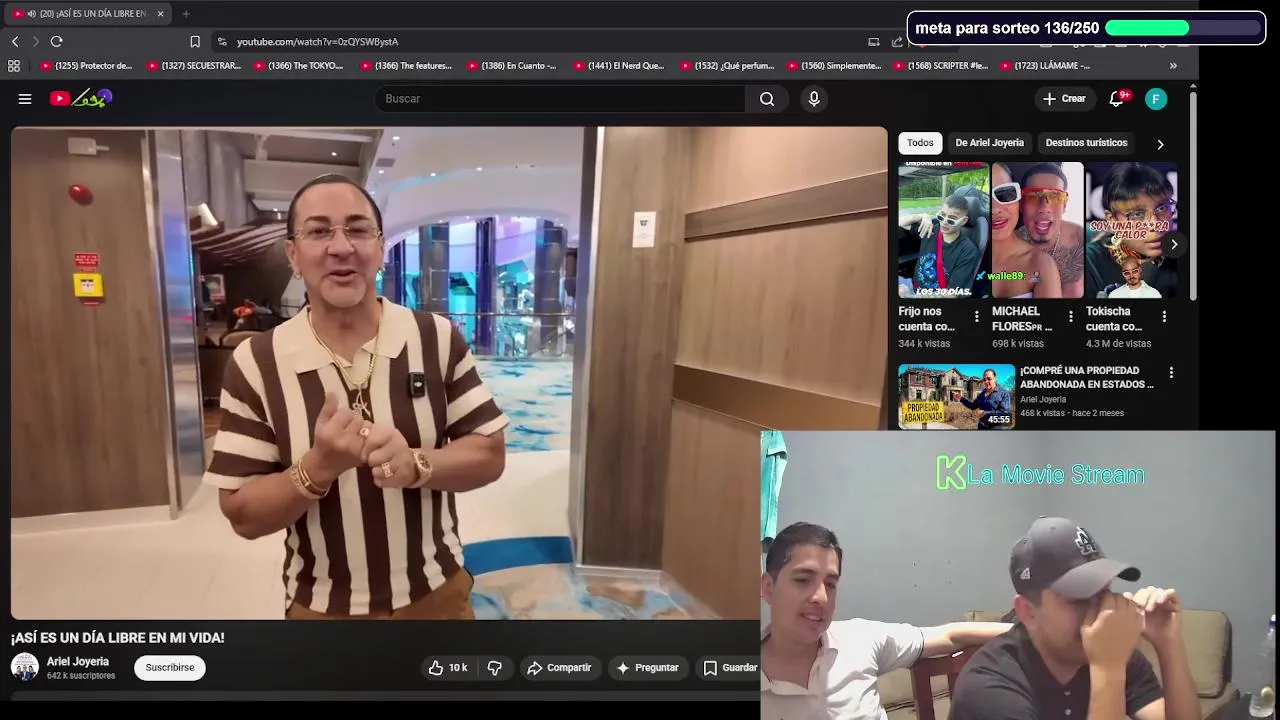Go back using the browser back arrow
Image resolution: width=1280 pixels, height=720 pixels.
tap(15, 41)
